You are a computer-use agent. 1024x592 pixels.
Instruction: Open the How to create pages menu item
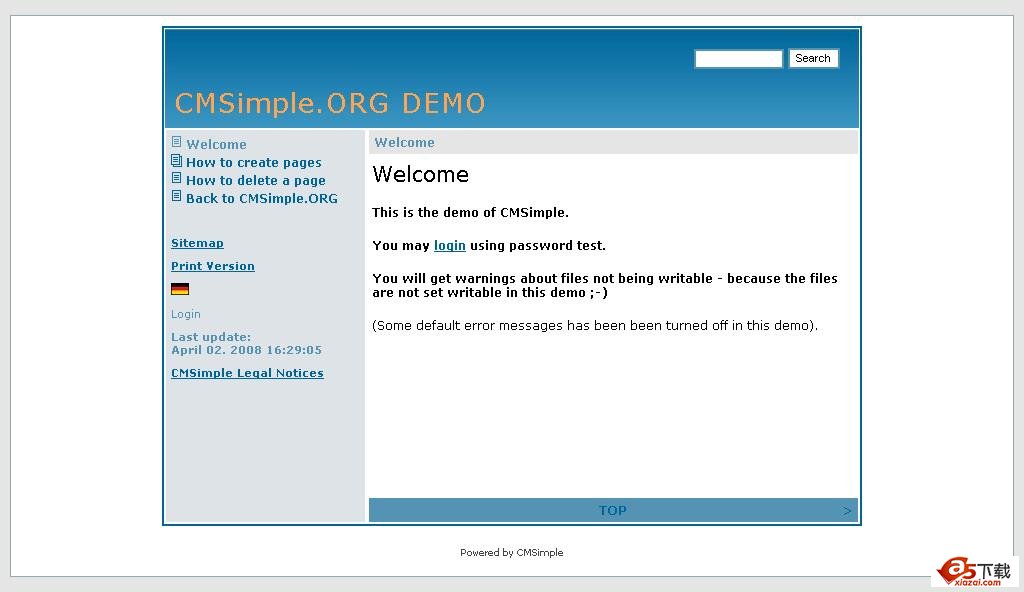[253, 162]
